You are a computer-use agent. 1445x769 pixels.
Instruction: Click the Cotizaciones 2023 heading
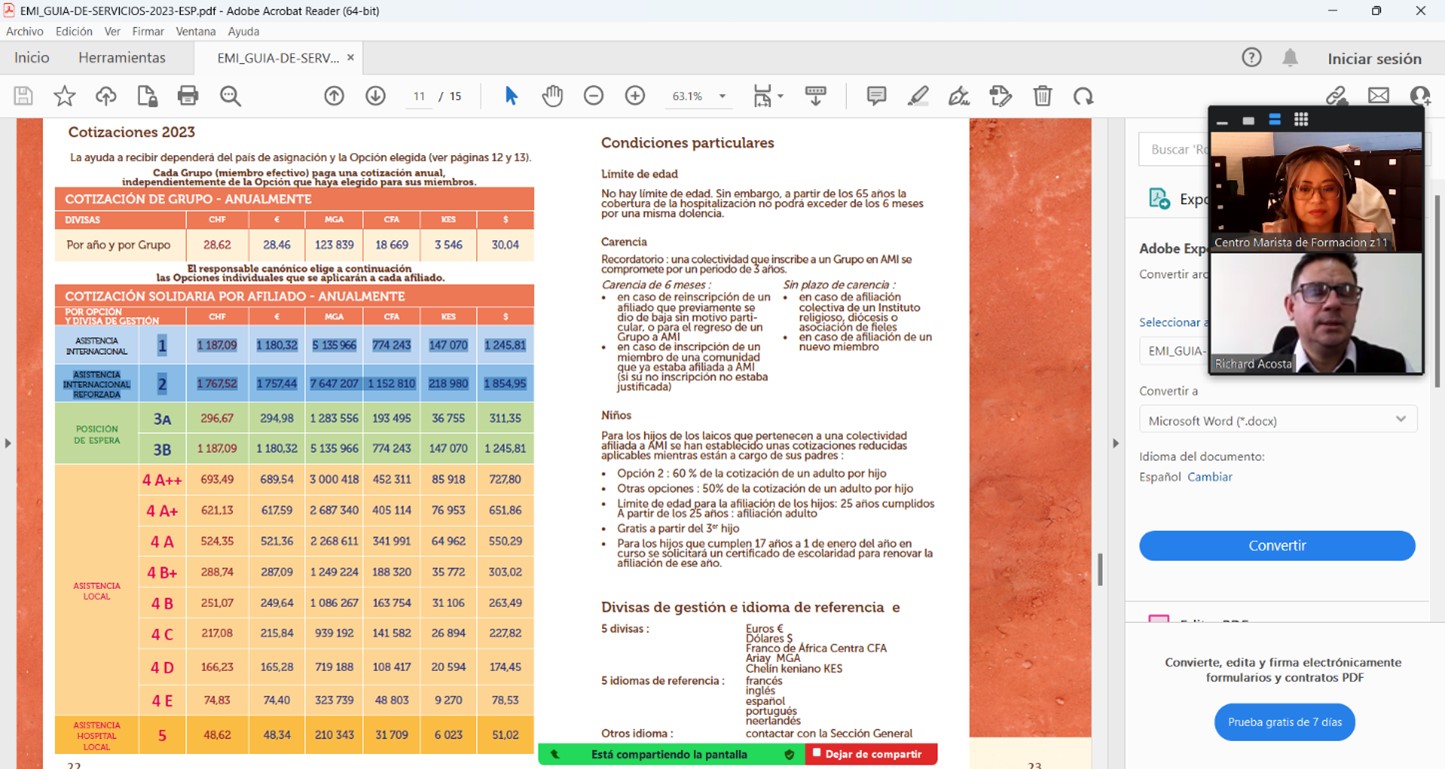(131, 132)
